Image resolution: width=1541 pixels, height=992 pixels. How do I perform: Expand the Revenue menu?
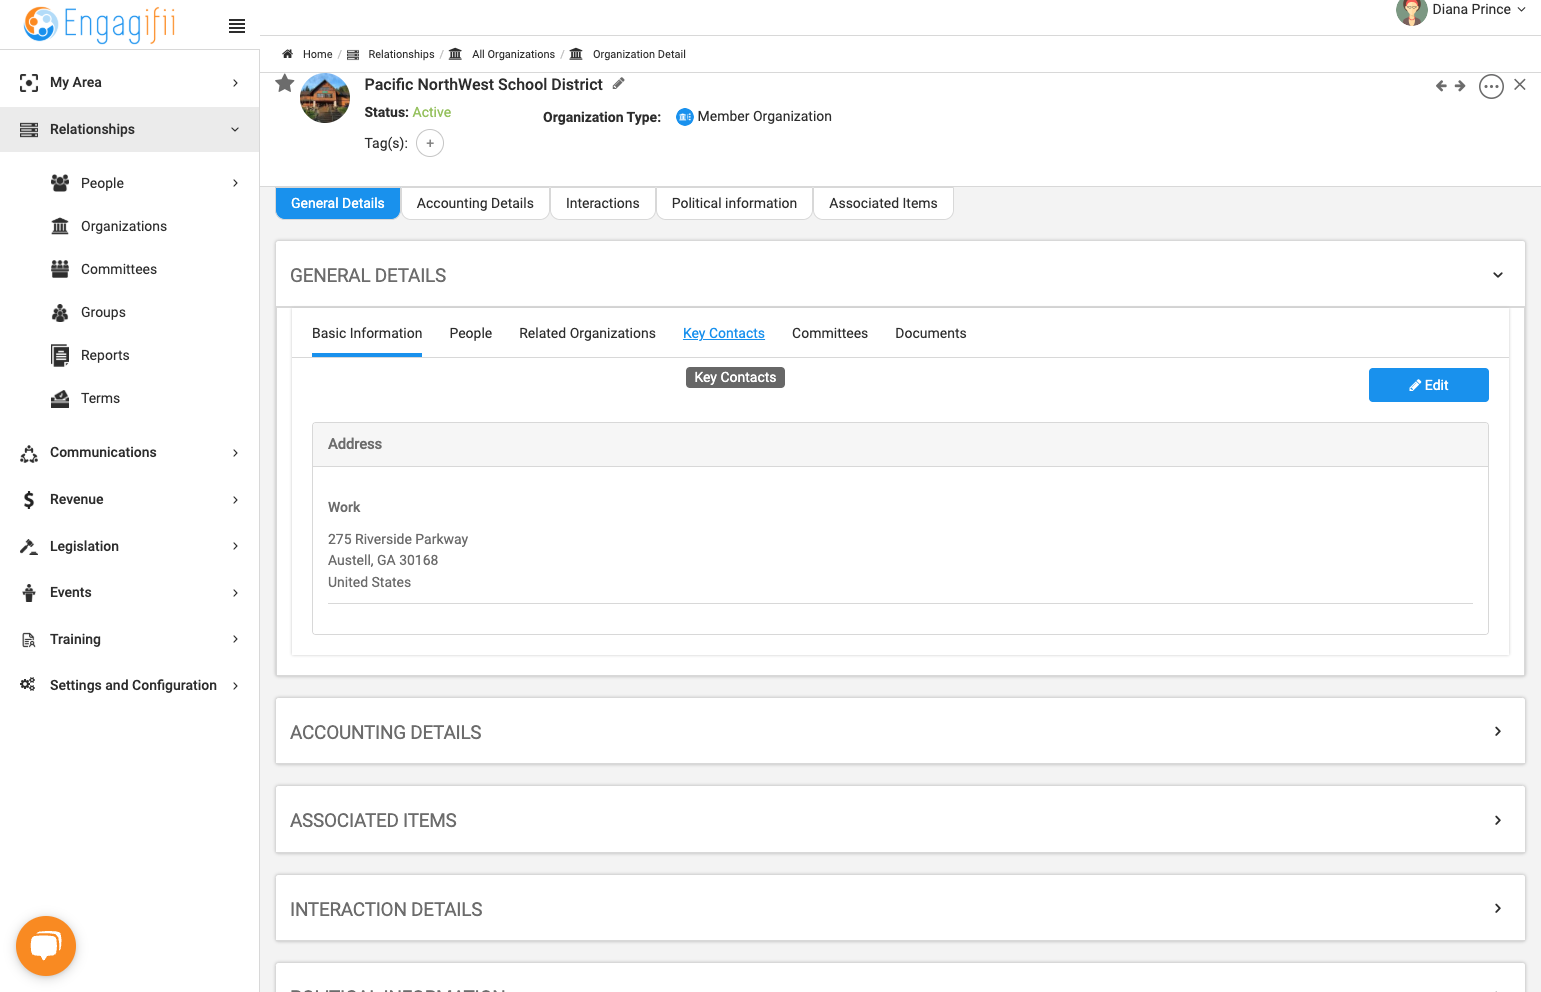pyautogui.click(x=130, y=499)
